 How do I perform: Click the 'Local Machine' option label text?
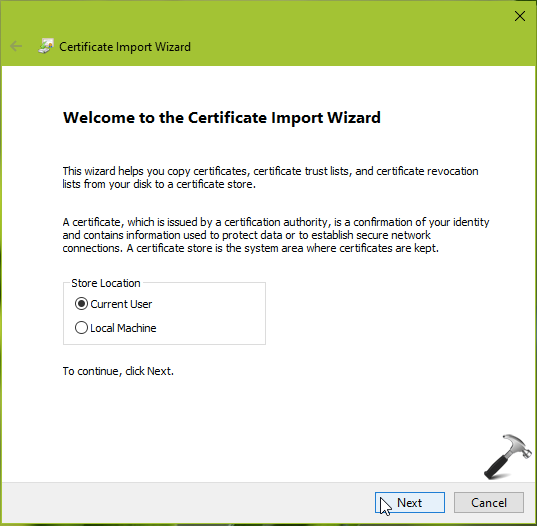123,328
